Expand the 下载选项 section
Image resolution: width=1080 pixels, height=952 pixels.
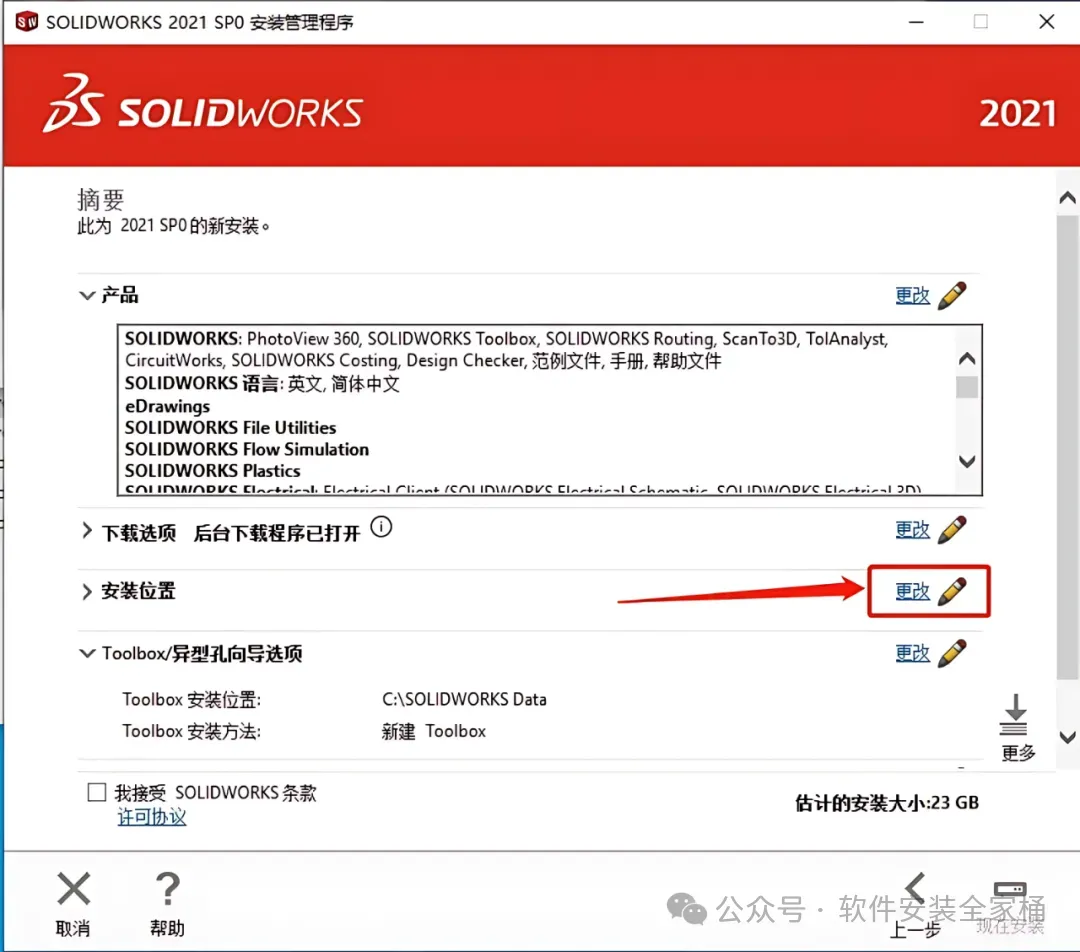coord(87,530)
